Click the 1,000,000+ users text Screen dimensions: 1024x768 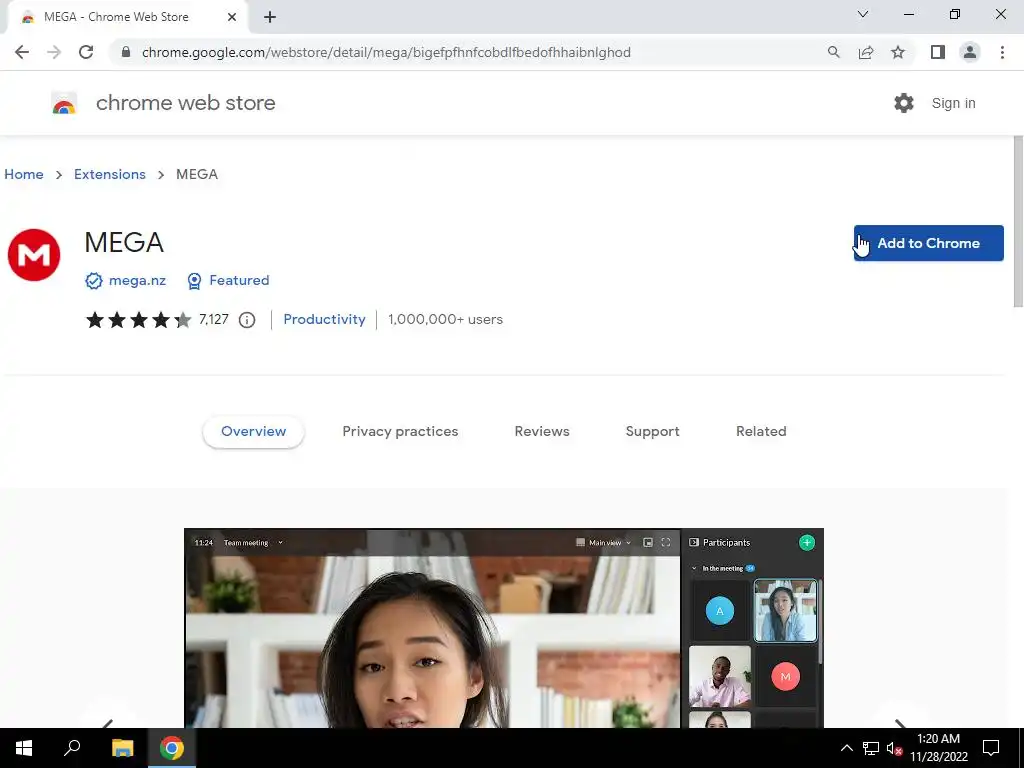[x=445, y=319]
